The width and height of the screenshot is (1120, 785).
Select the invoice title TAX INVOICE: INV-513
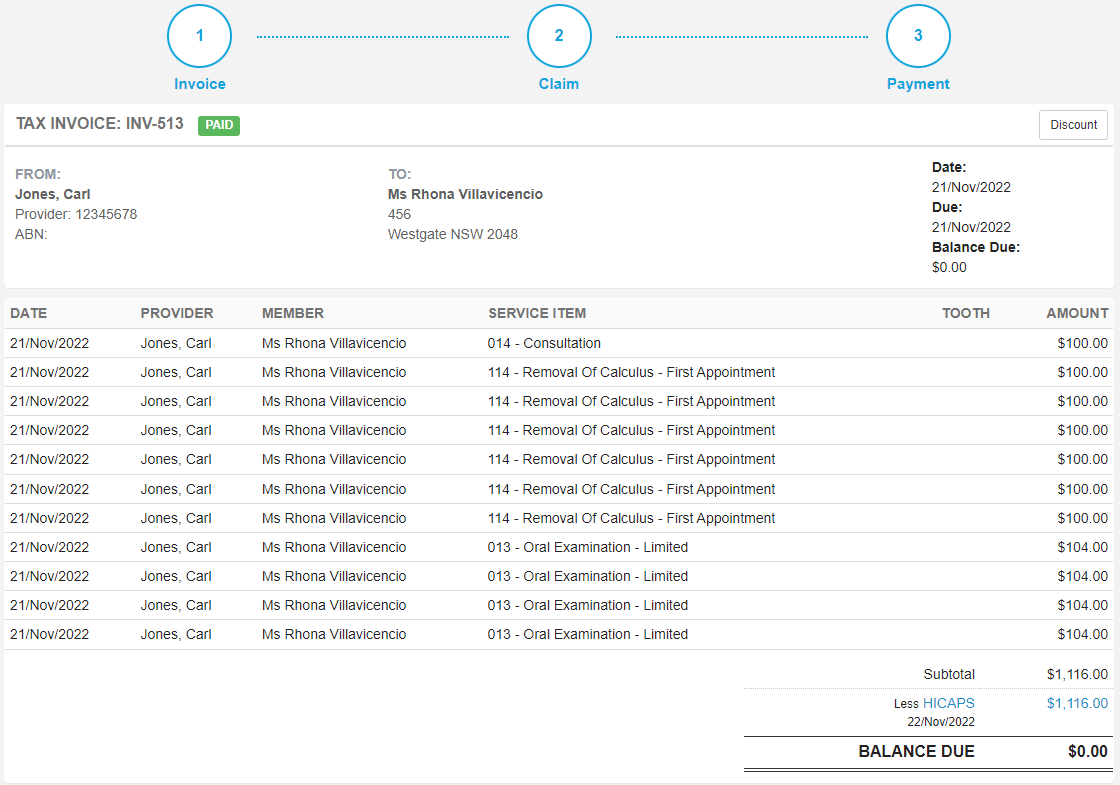pos(98,125)
